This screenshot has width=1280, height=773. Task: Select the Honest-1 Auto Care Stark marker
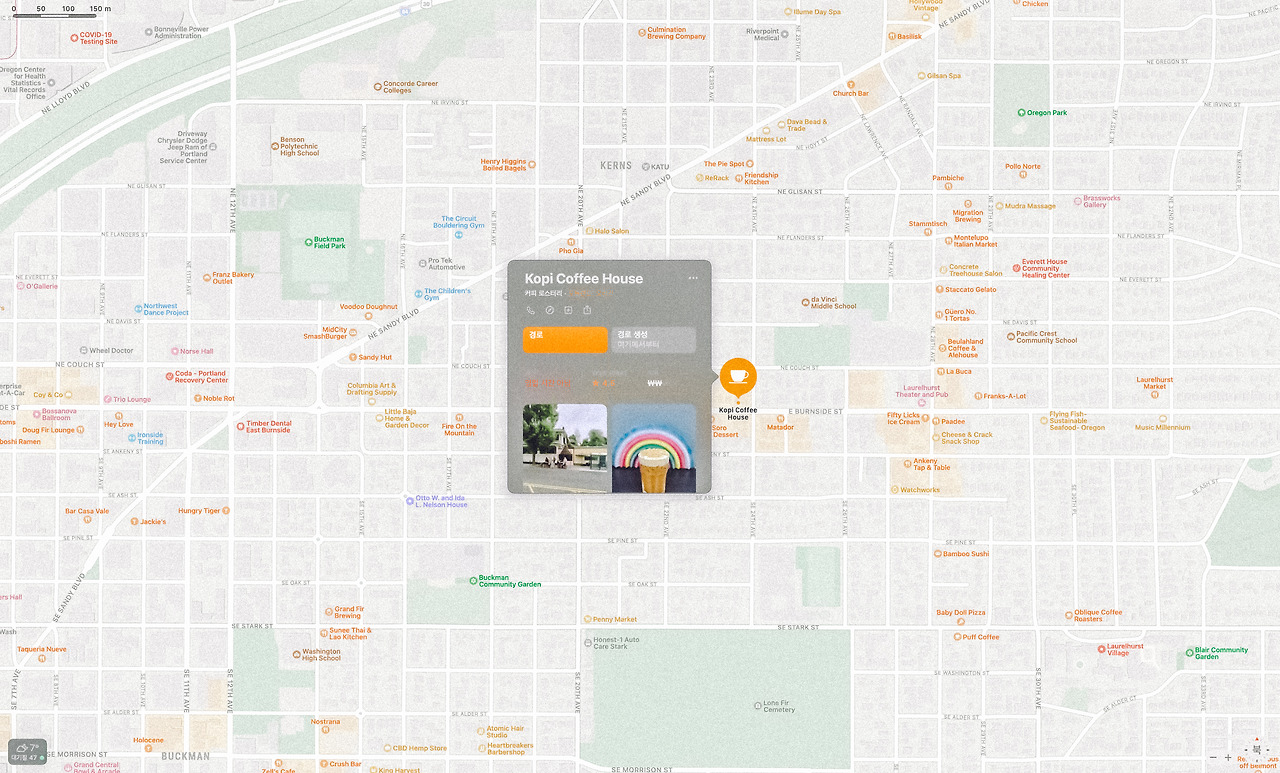coord(587,642)
